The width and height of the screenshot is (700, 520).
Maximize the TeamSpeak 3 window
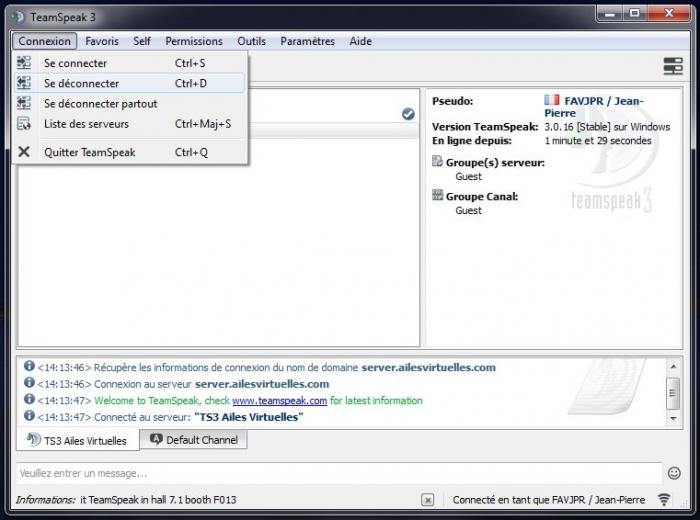635,14
